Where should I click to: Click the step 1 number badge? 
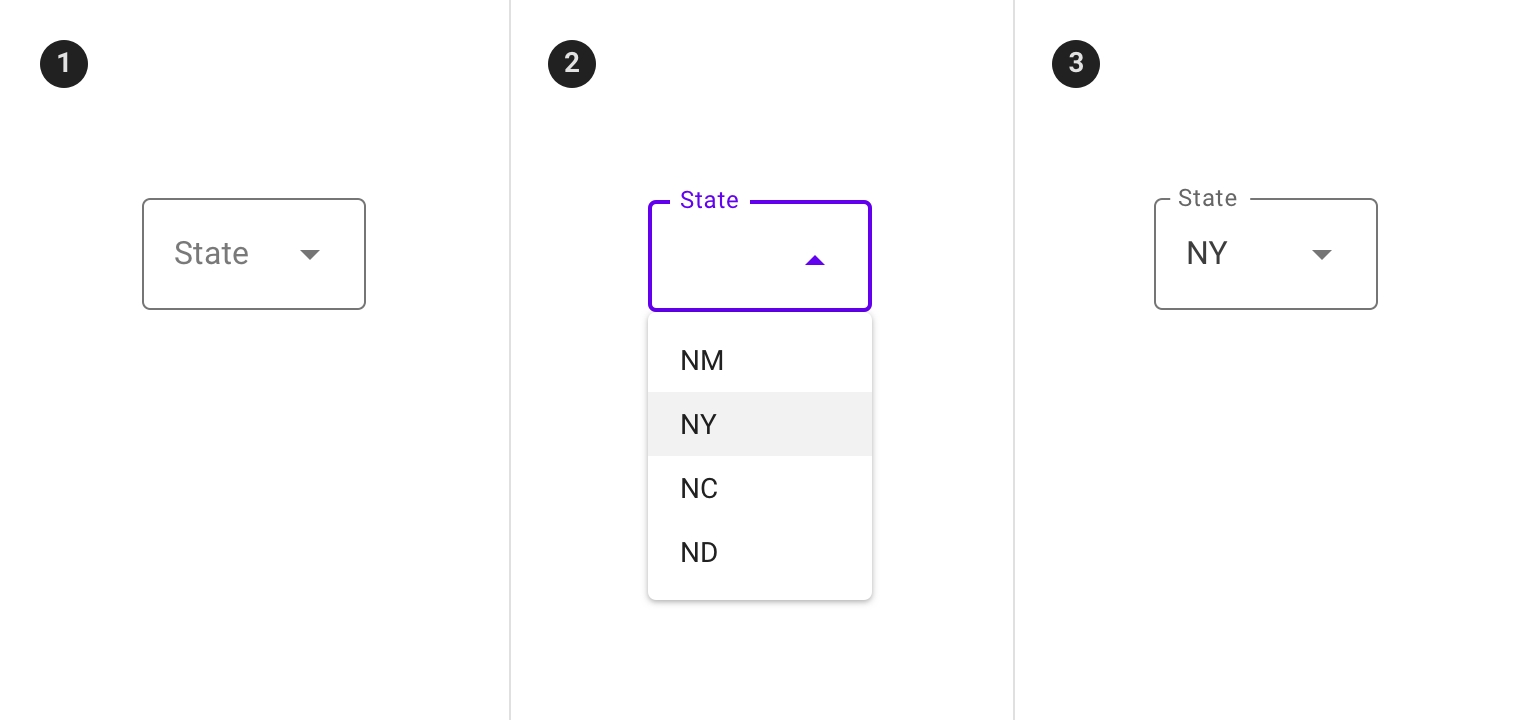64,64
